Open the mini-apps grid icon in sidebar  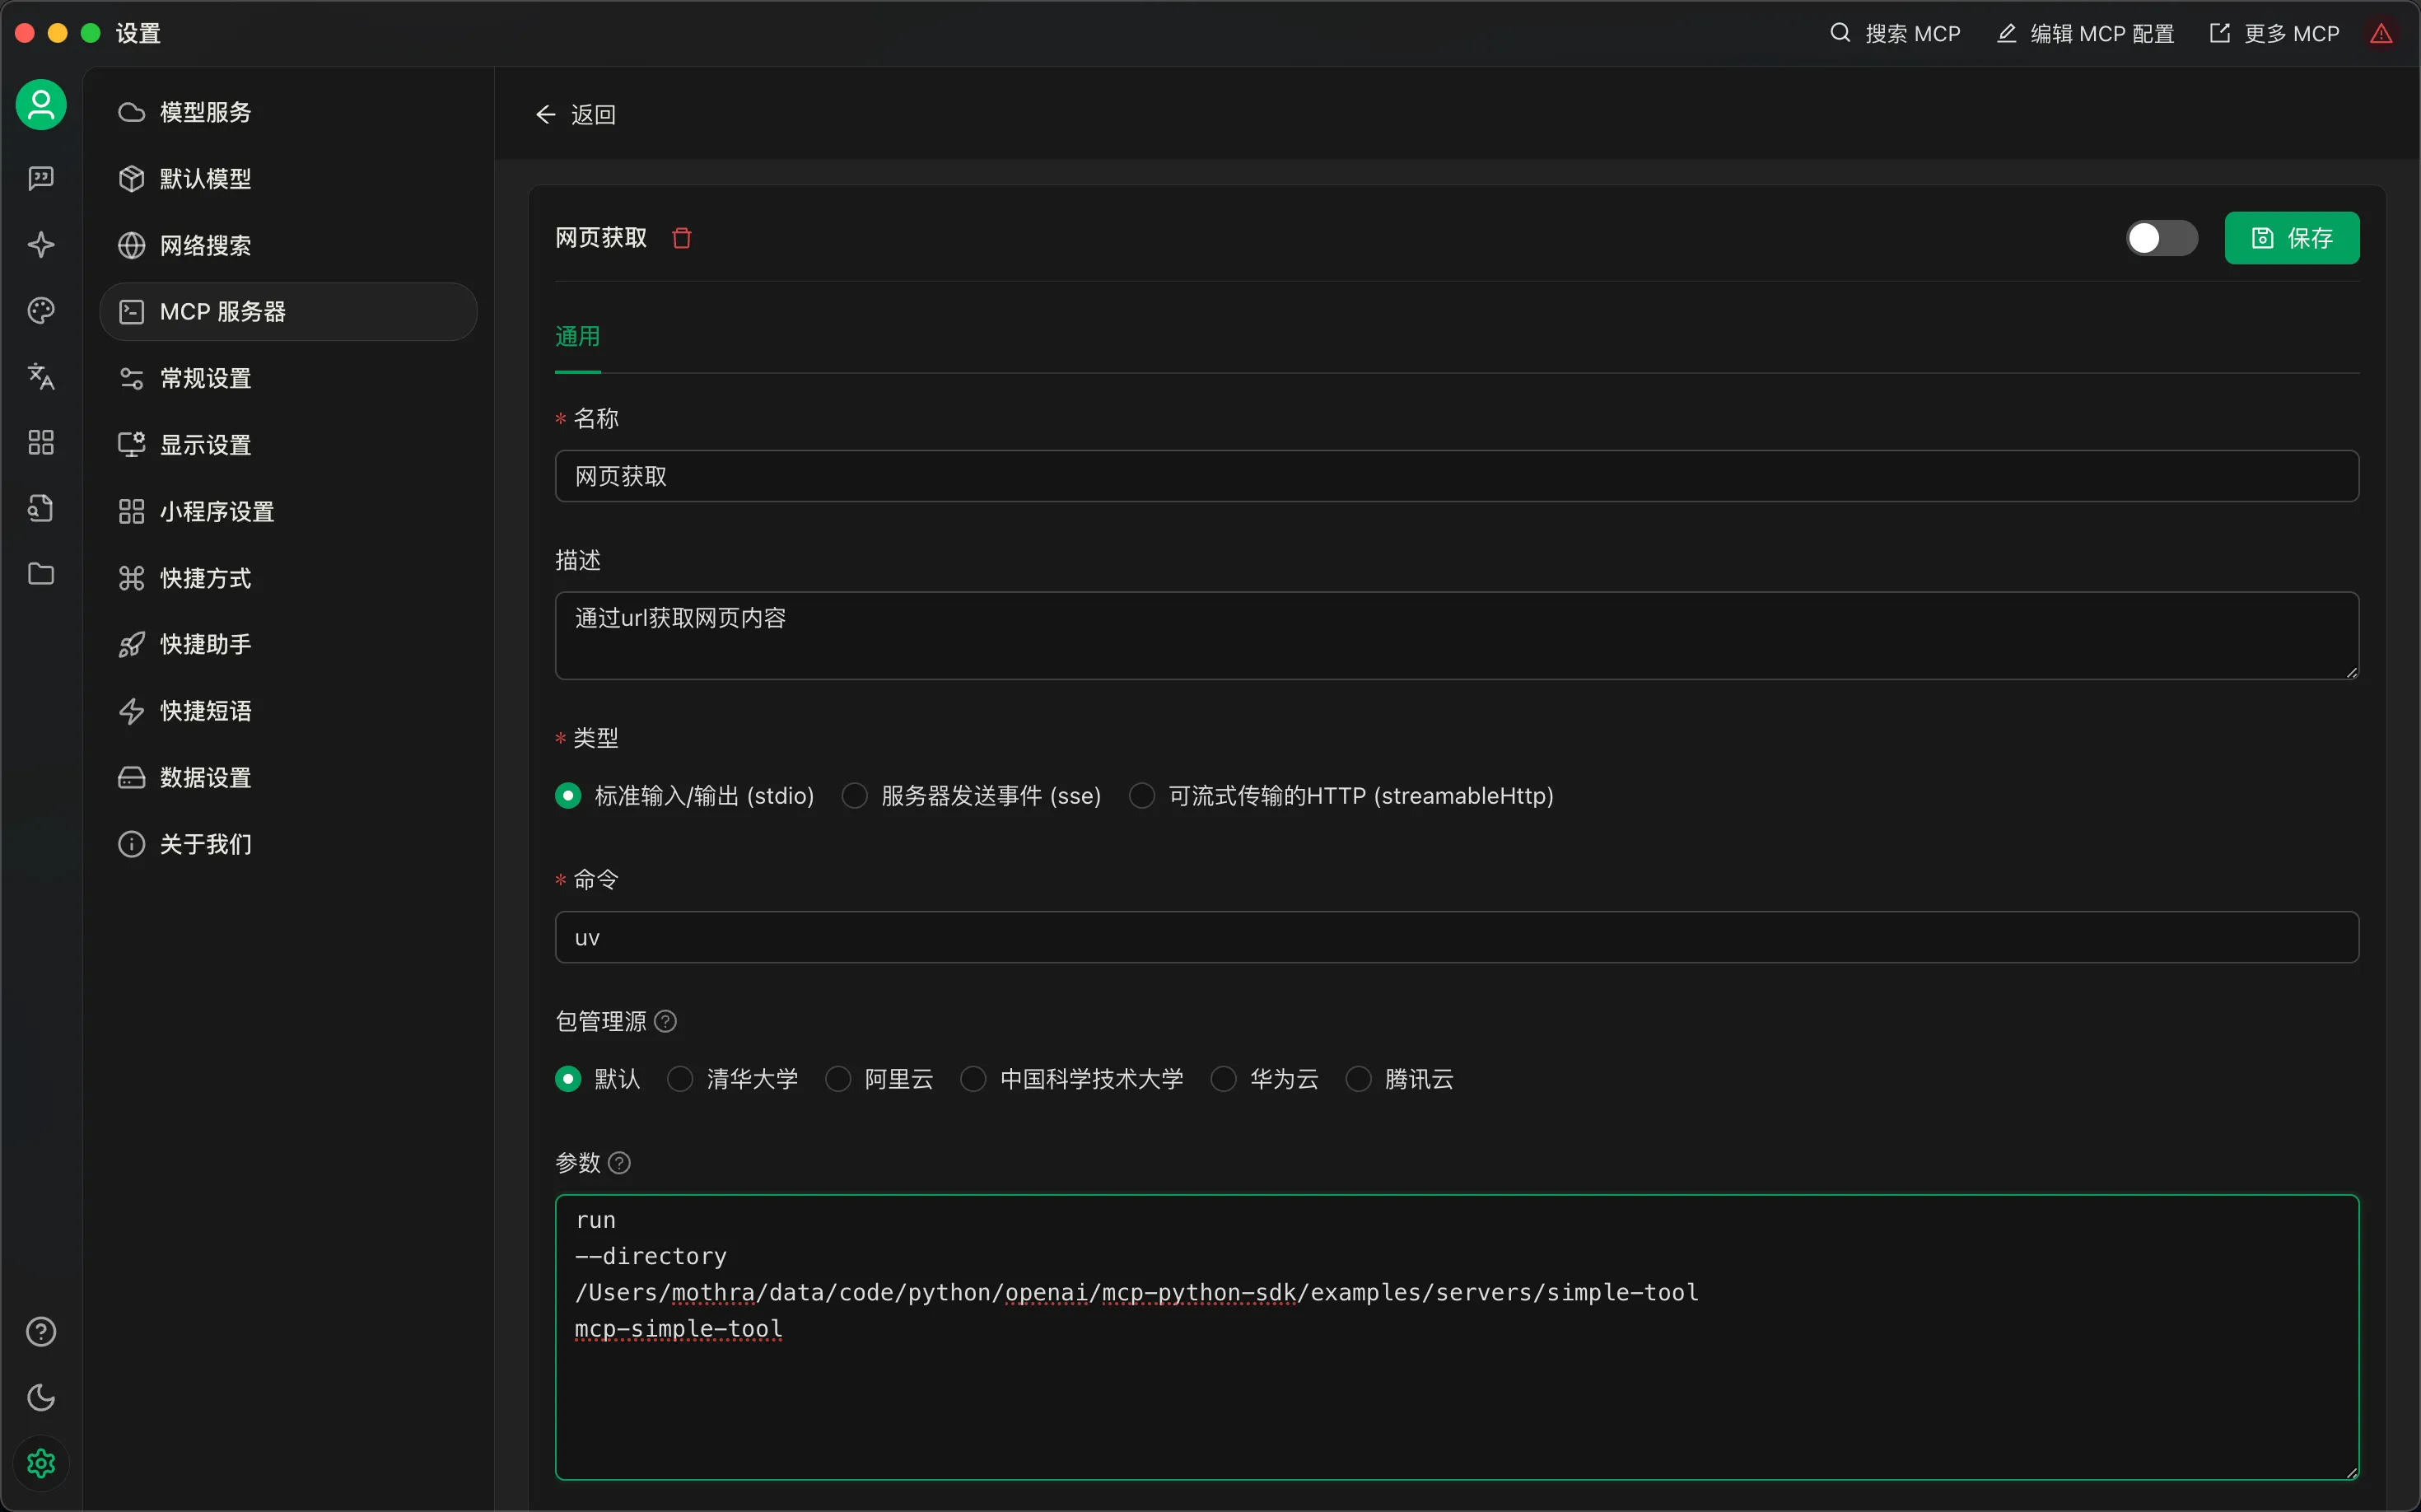click(41, 442)
